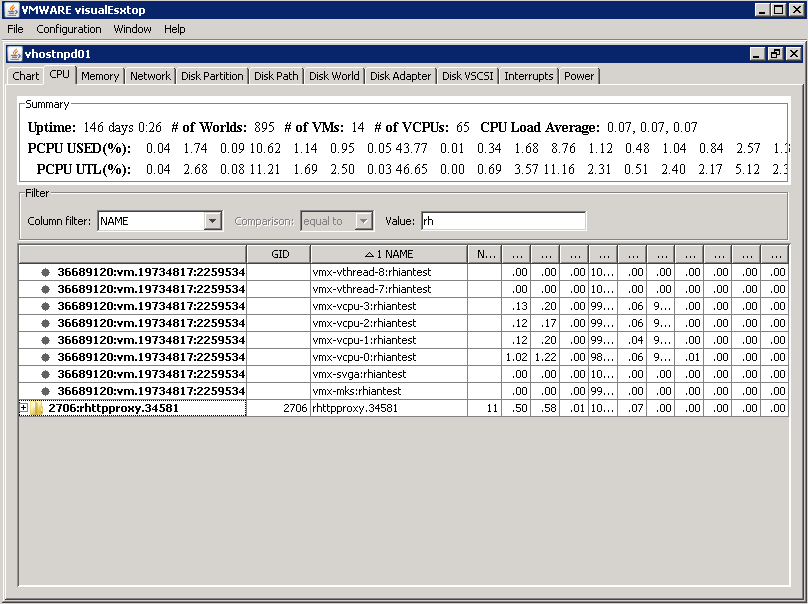Click the vmx-vcpu-3:rhiantest name cell

pos(389,306)
